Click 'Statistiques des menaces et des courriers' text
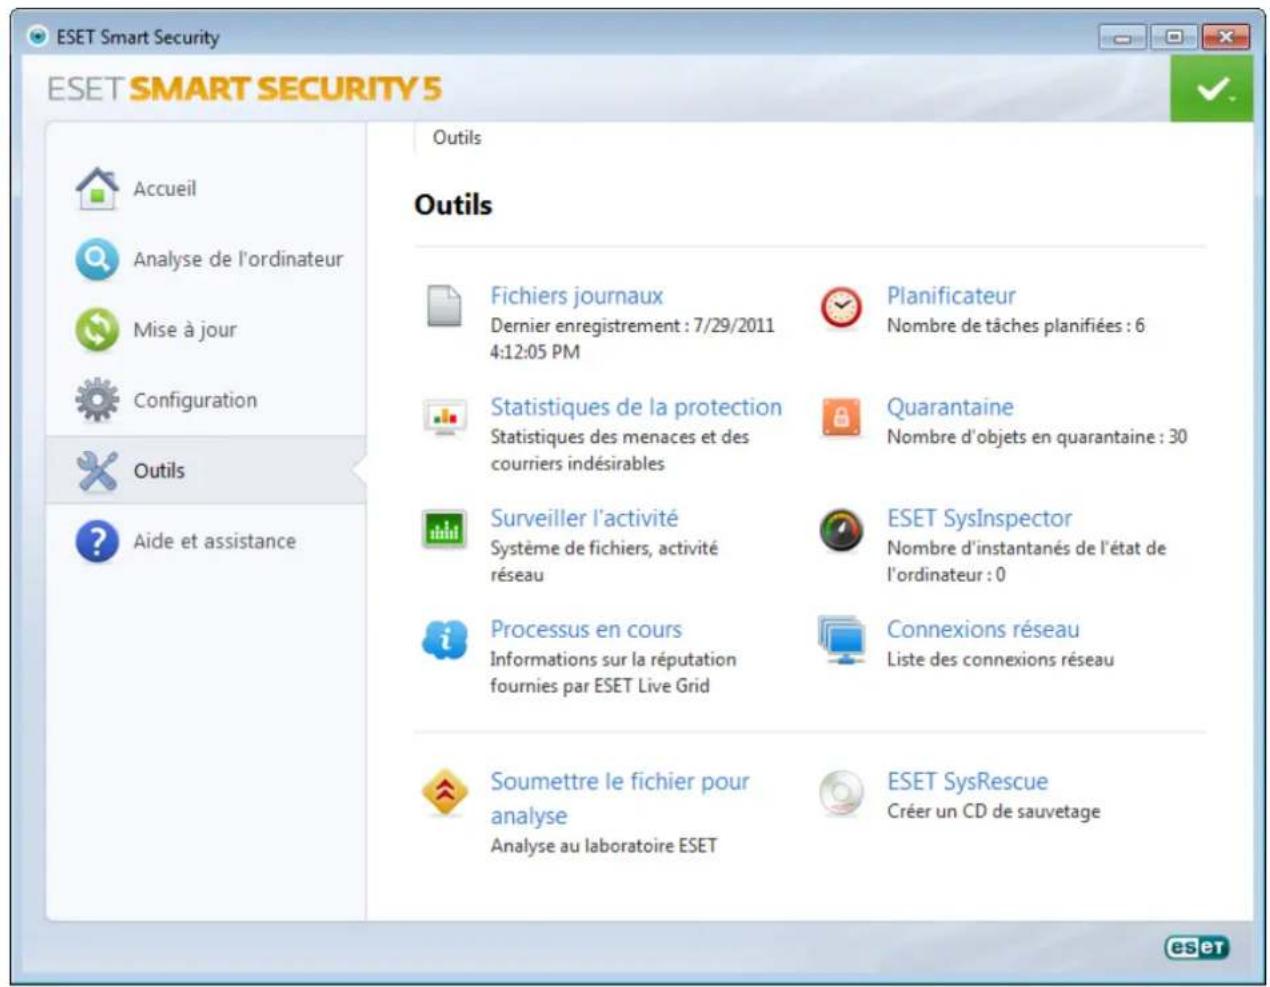 tap(620, 450)
